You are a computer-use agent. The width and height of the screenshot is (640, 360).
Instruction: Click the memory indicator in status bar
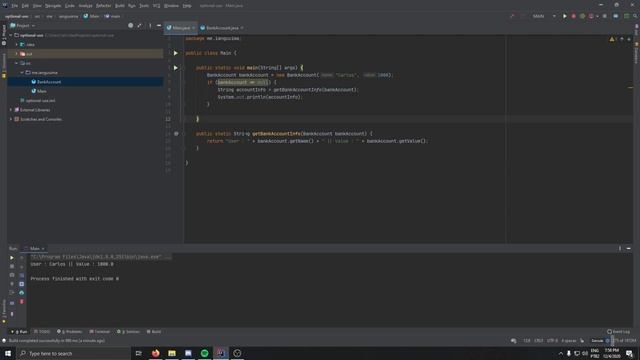623,340
